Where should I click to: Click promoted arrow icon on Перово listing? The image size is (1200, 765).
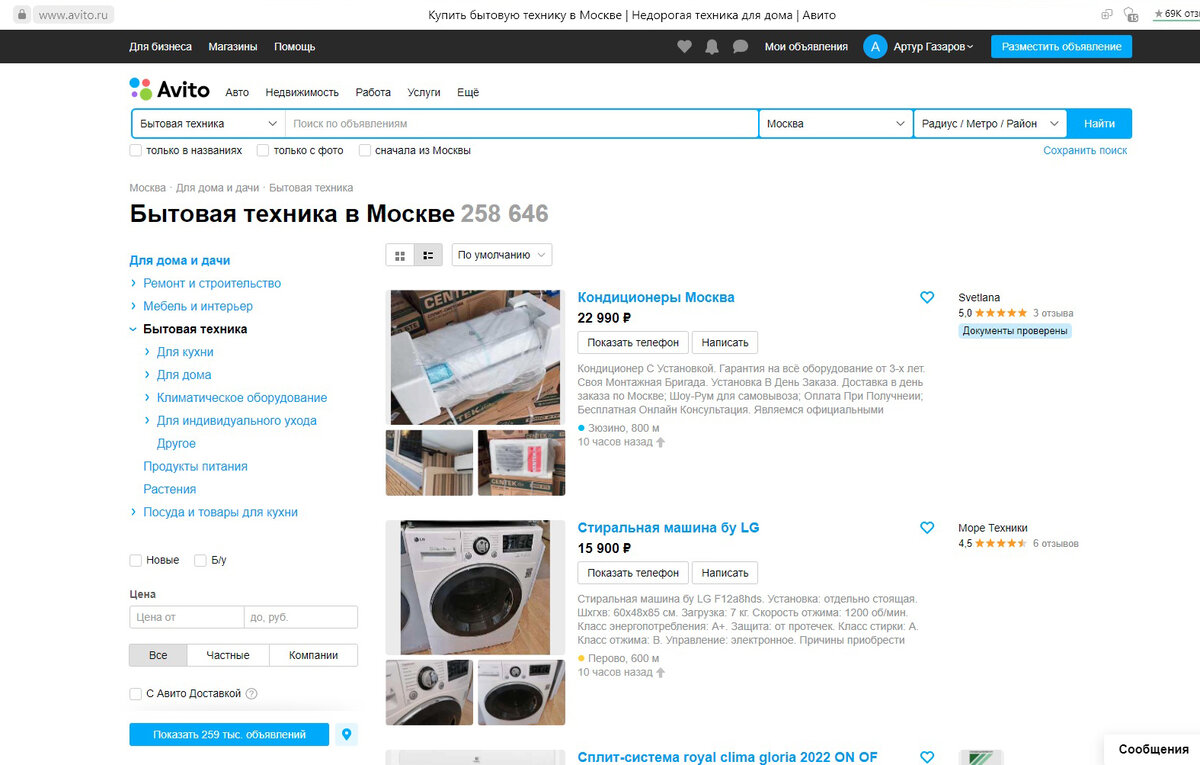660,673
